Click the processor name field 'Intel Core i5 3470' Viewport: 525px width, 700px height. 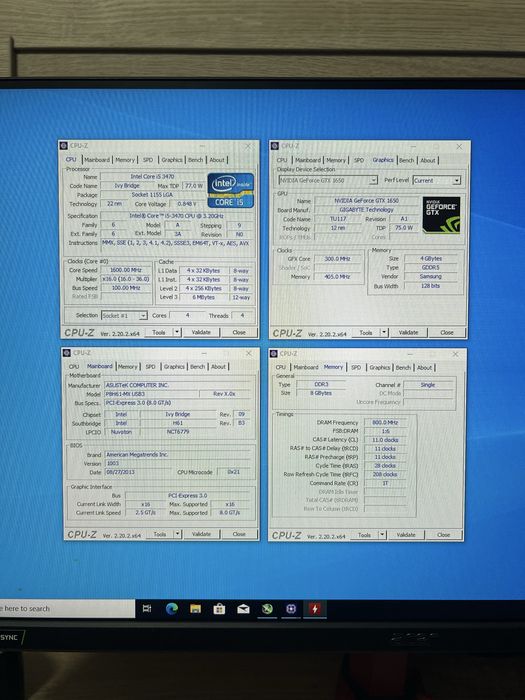tap(152, 176)
